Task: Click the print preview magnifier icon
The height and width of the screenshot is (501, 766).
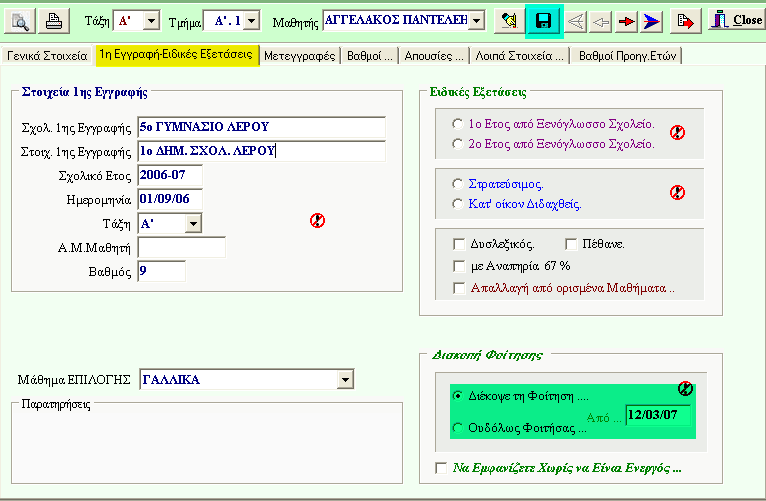Action: point(21,20)
